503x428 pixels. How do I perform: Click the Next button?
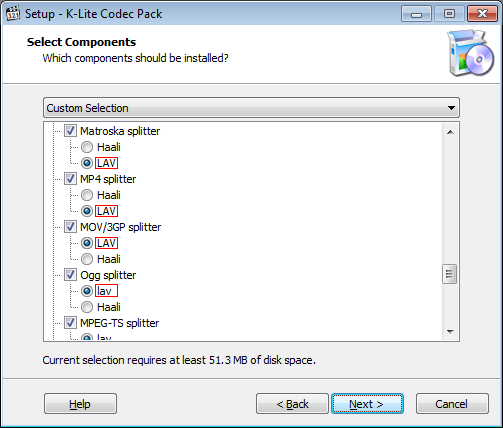click(367, 404)
